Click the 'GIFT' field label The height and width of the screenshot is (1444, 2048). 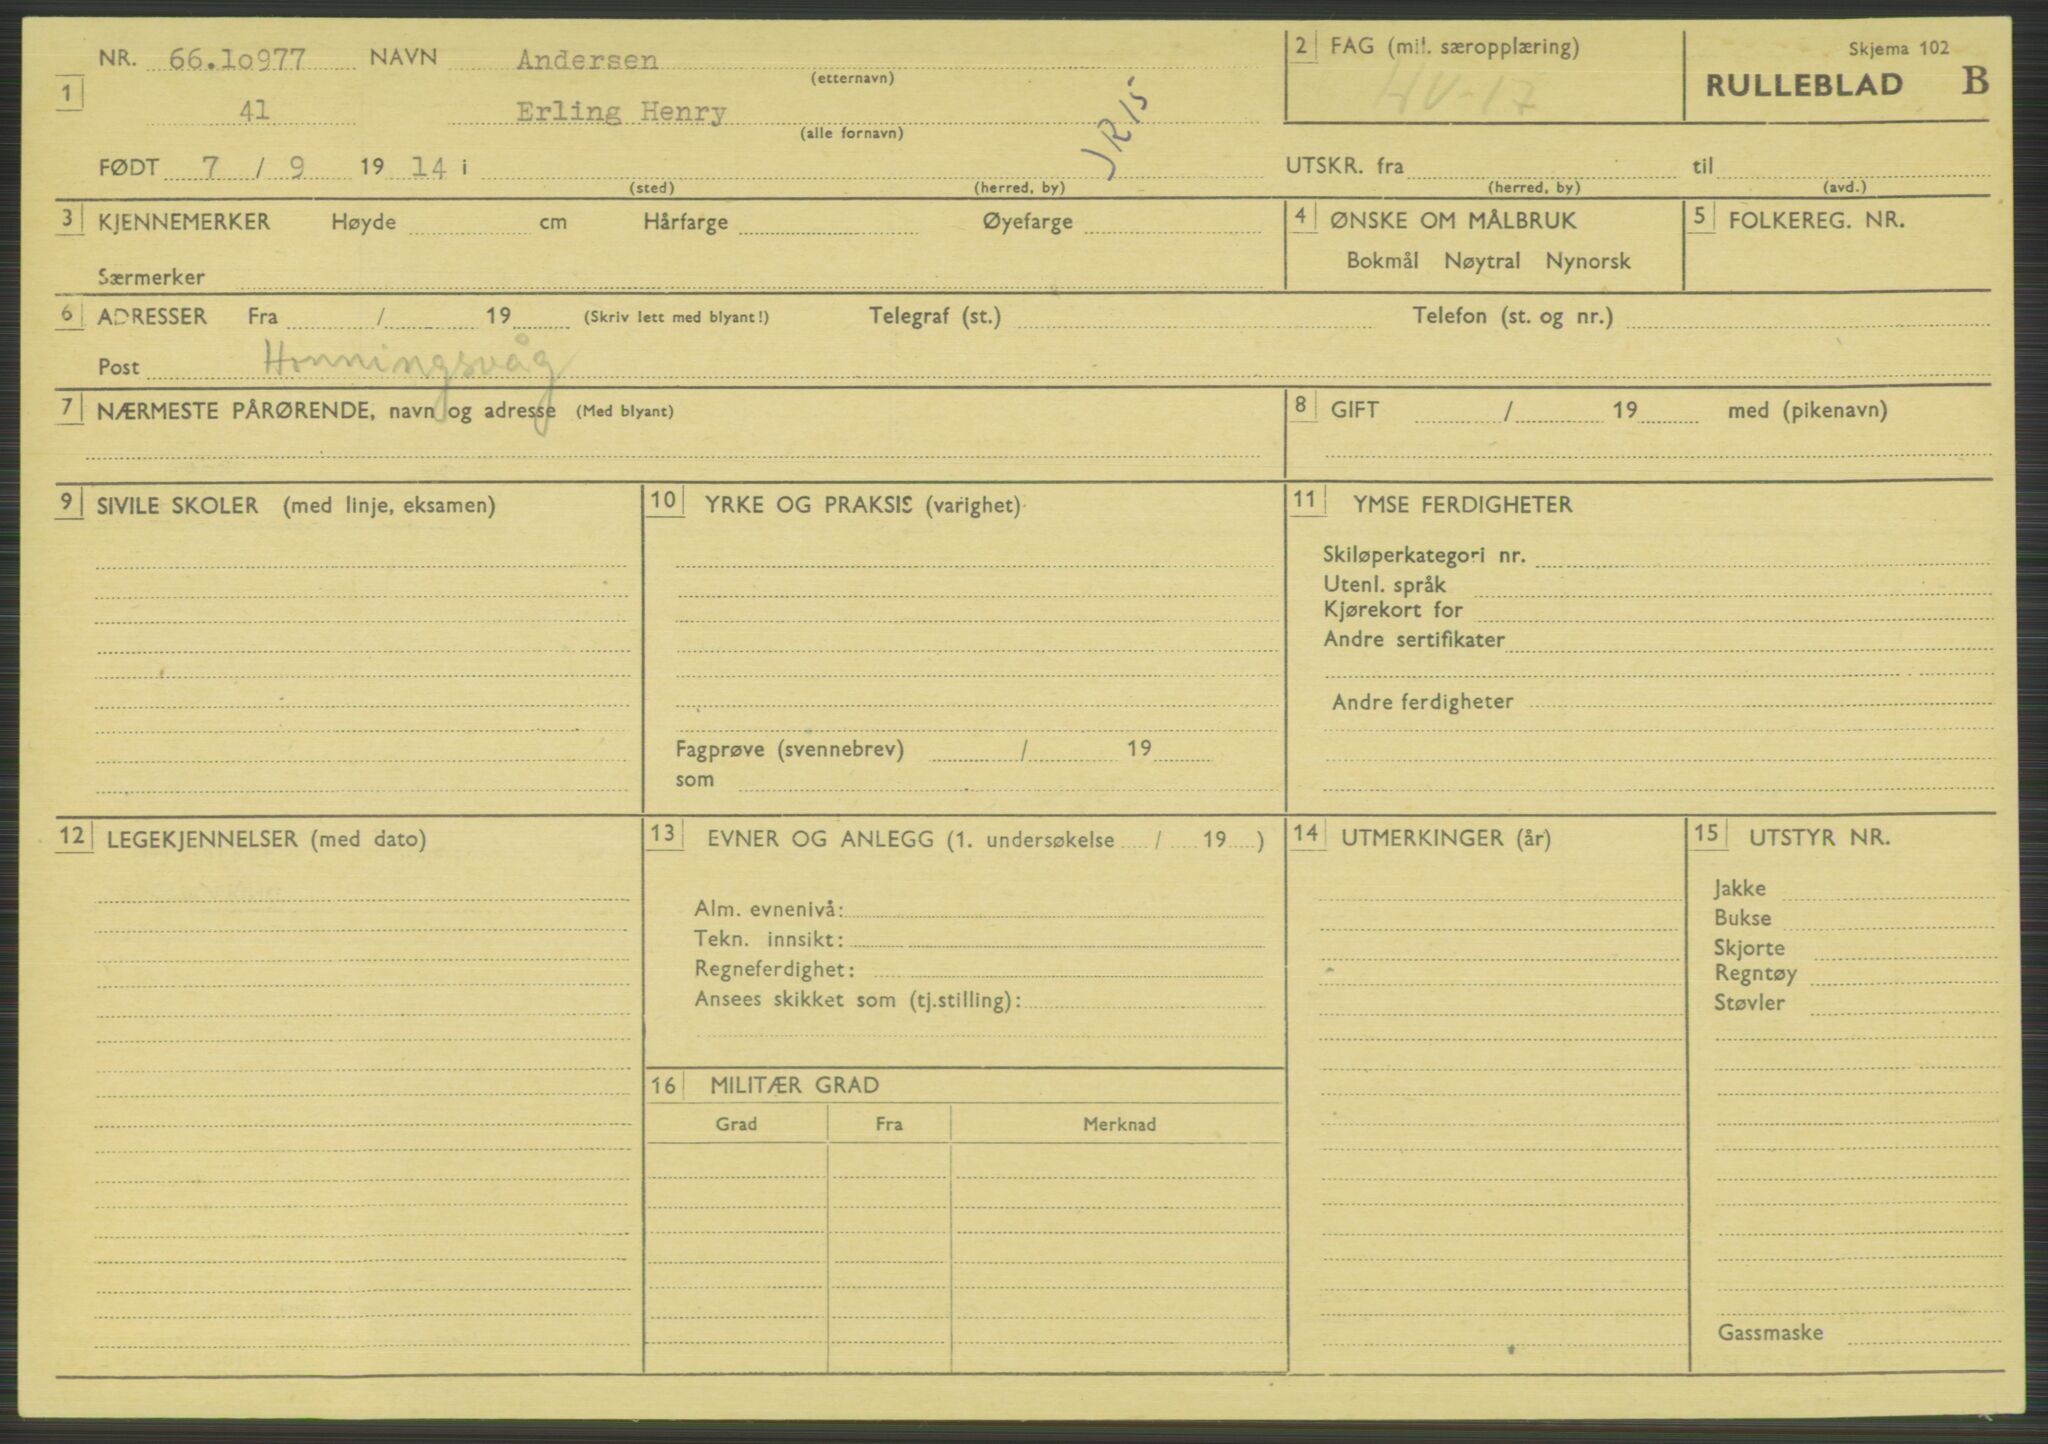click(1355, 410)
